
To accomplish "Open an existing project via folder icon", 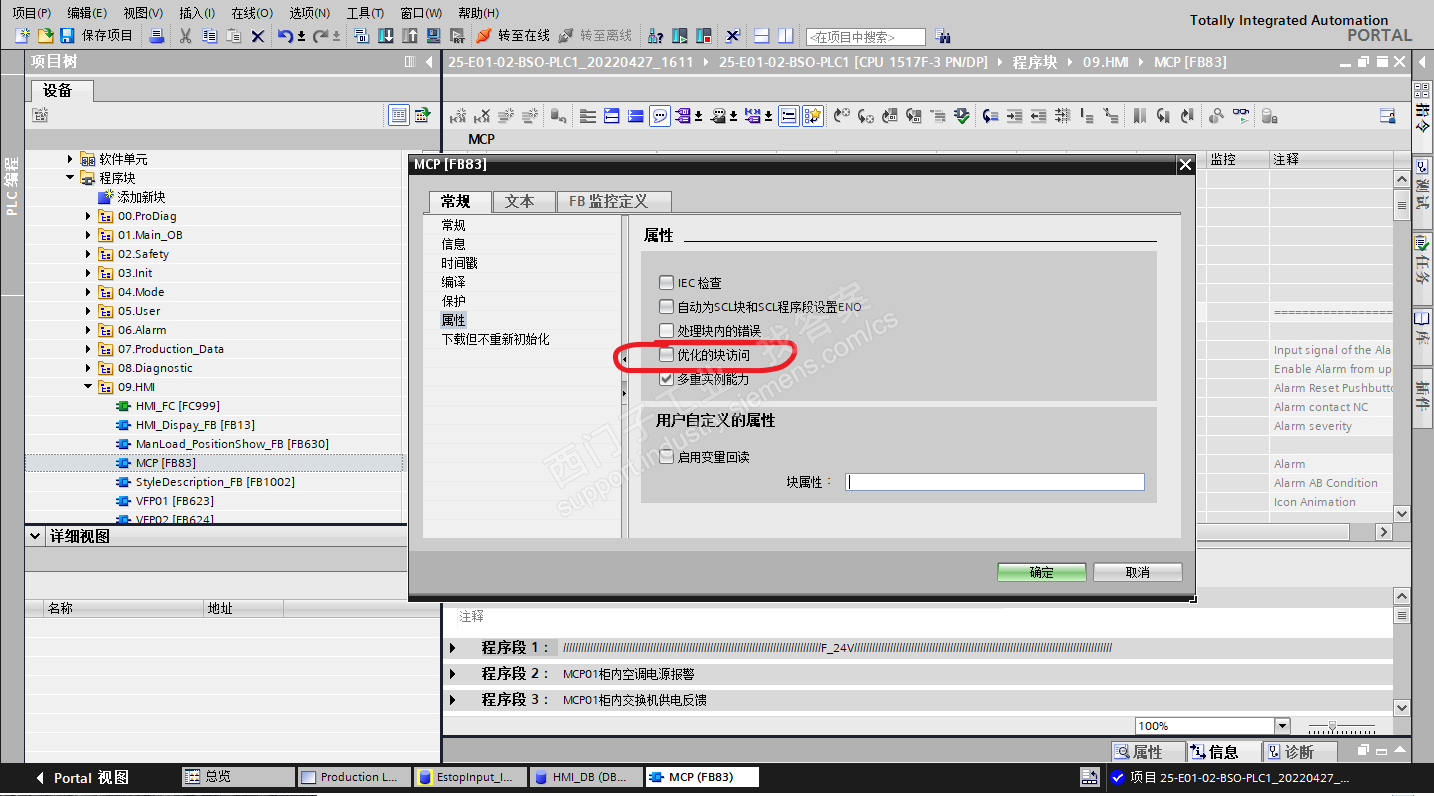I will pyautogui.click(x=45, y=36).
